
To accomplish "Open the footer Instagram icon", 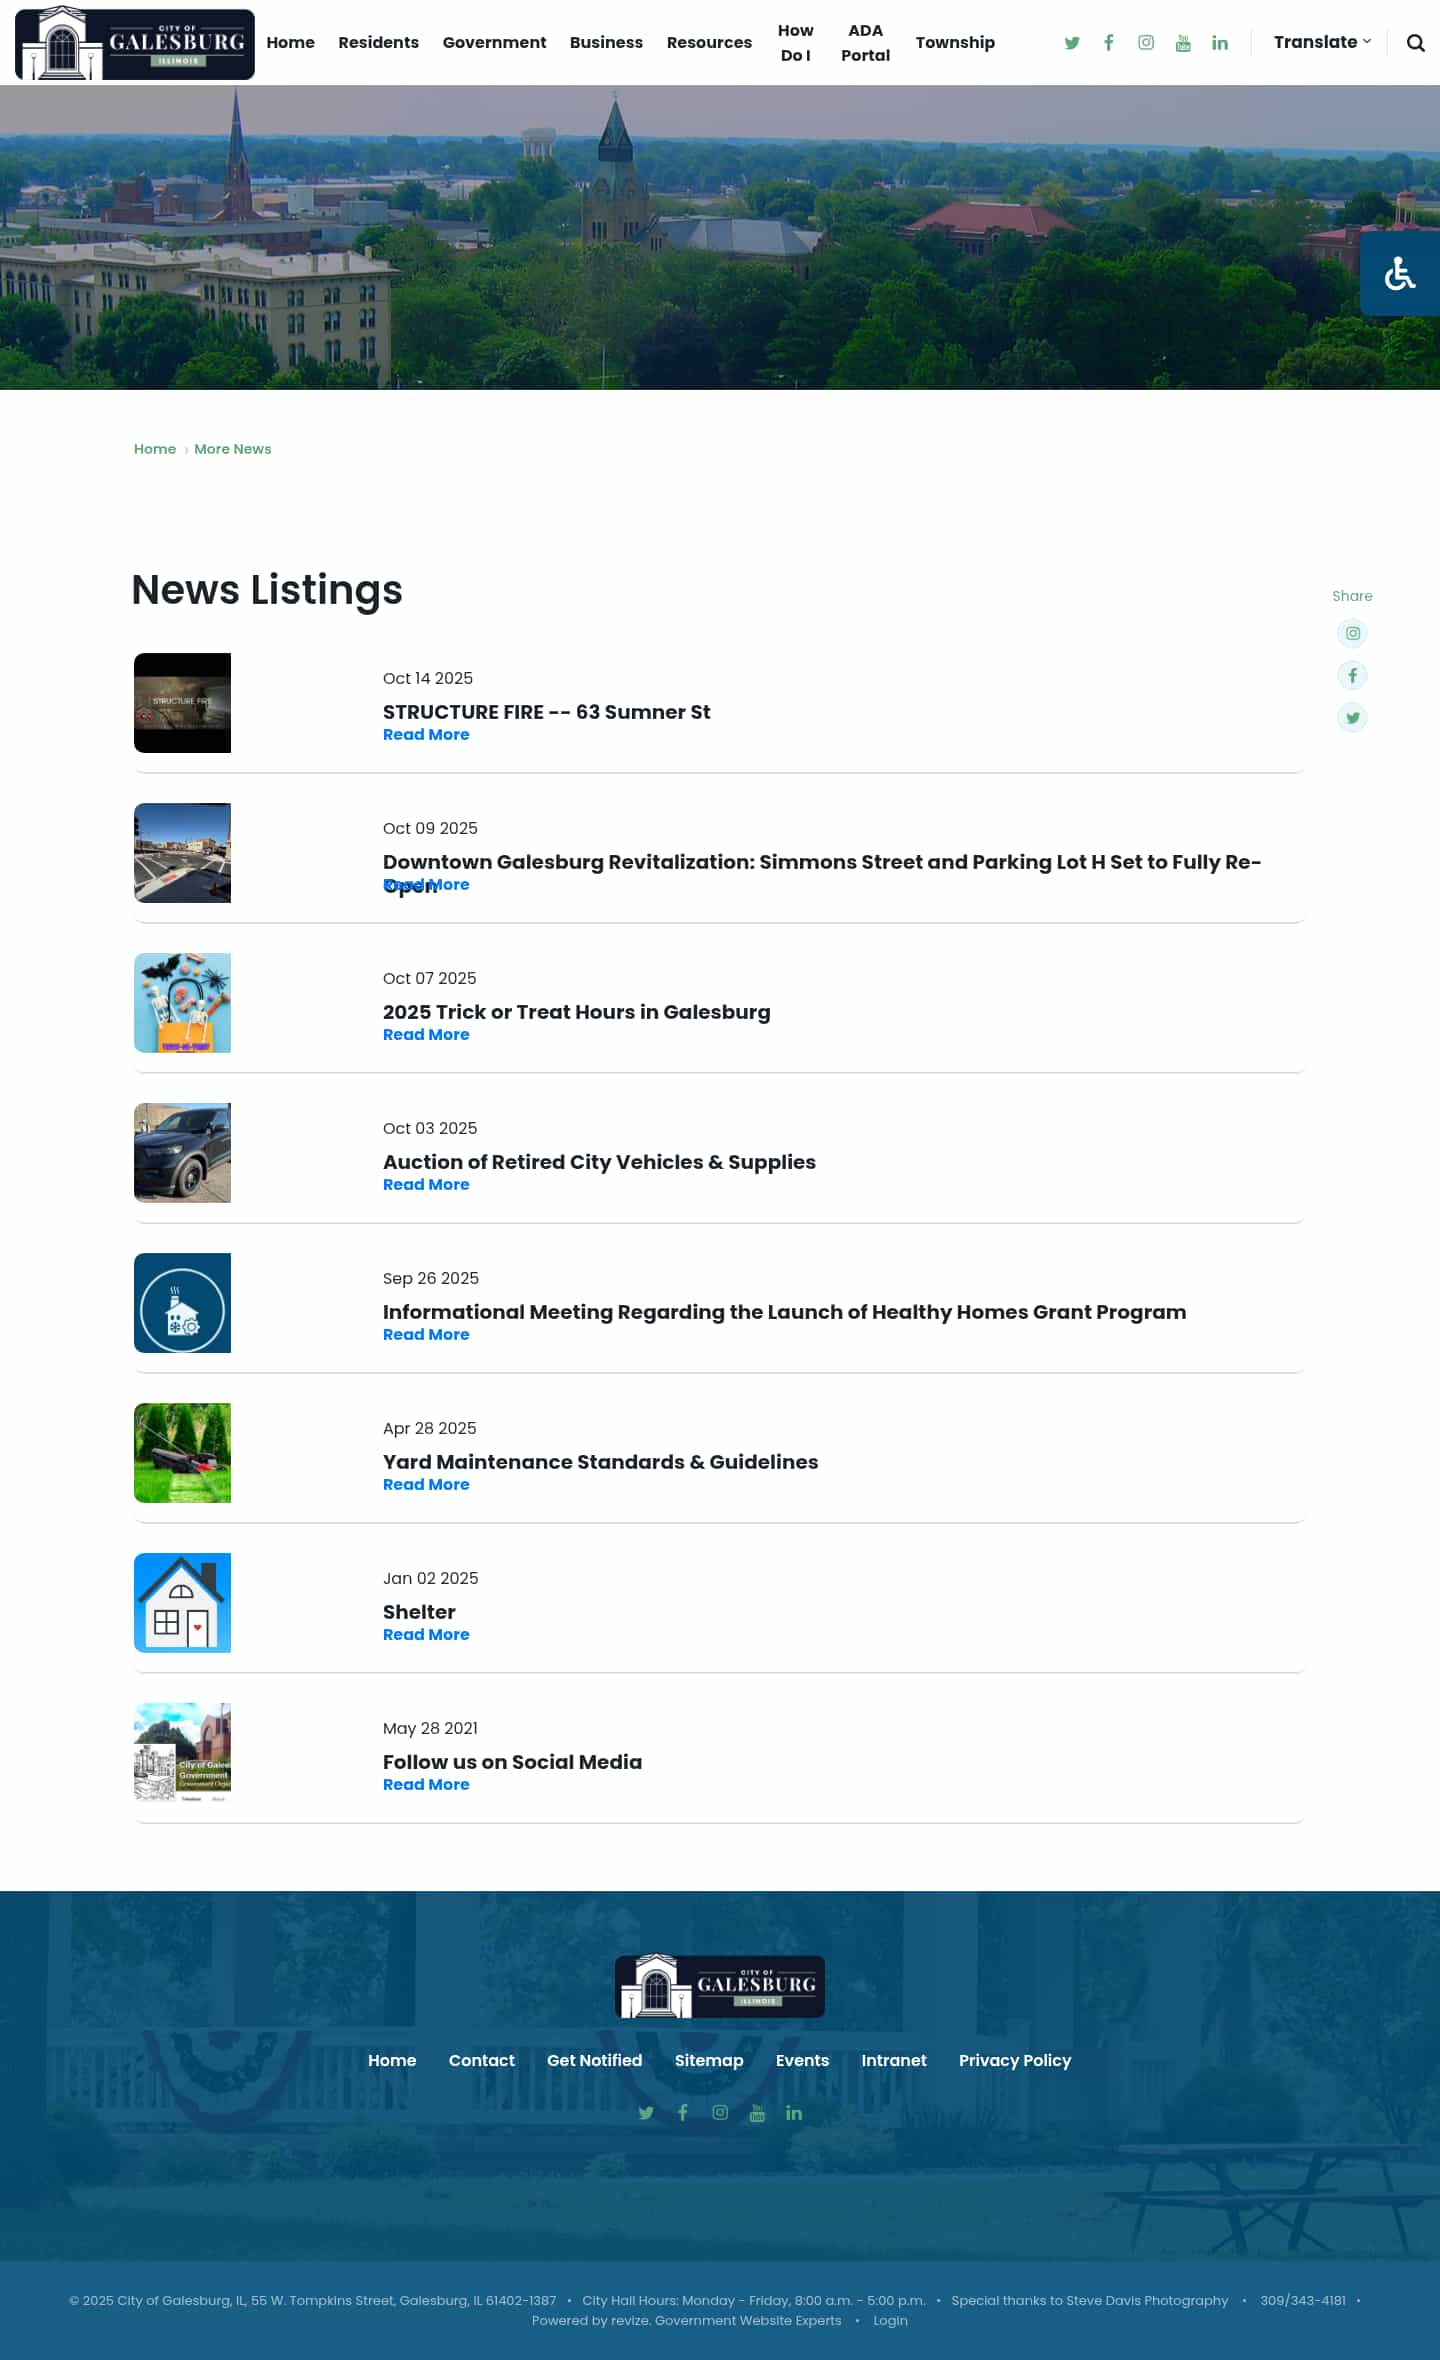I will [720, 2112].
